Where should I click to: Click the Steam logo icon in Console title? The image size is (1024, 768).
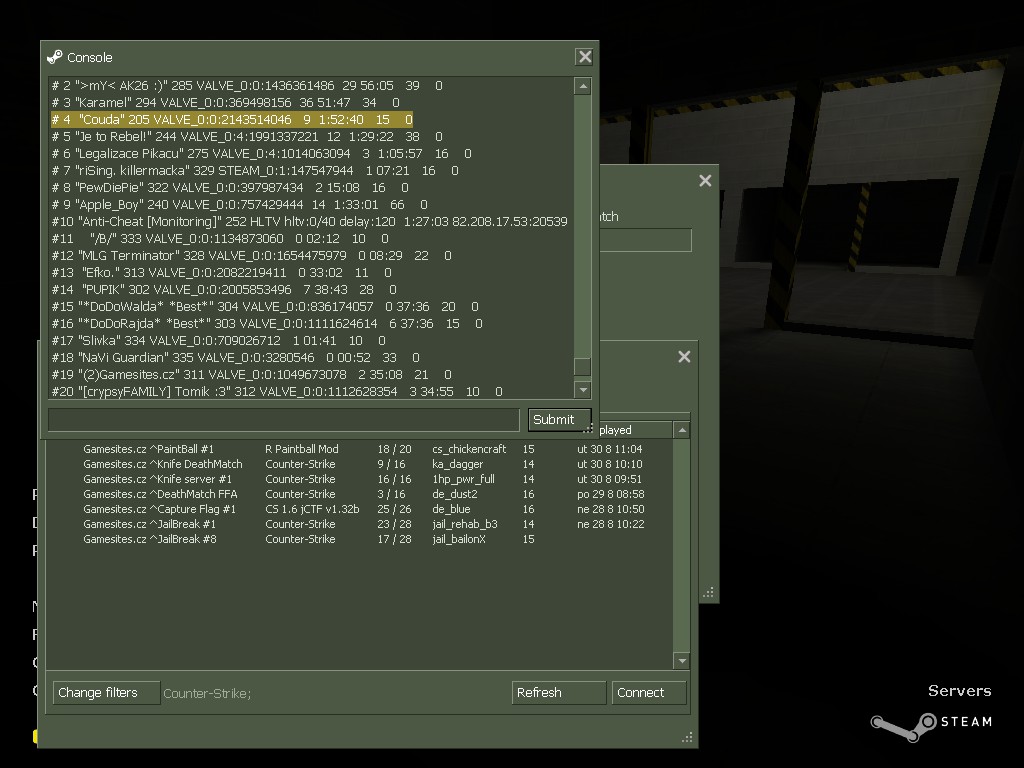point(55,57)
